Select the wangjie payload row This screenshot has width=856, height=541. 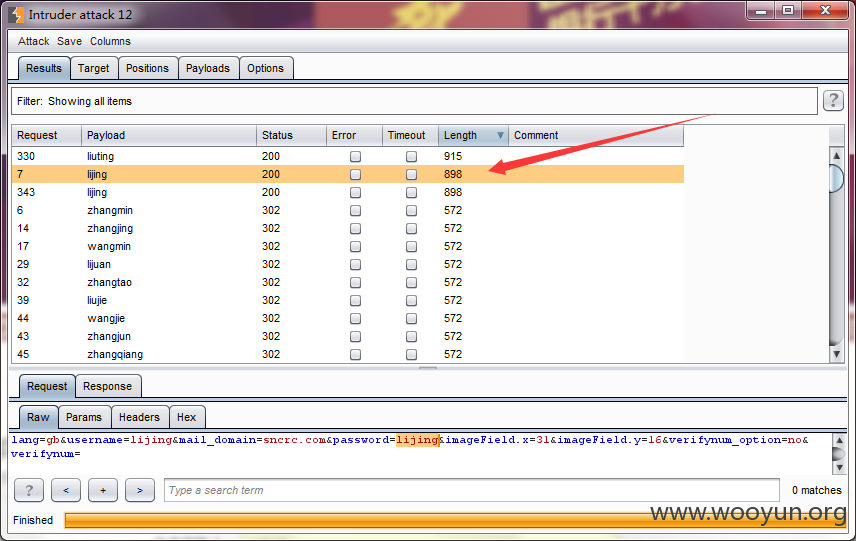click(348, 318)
